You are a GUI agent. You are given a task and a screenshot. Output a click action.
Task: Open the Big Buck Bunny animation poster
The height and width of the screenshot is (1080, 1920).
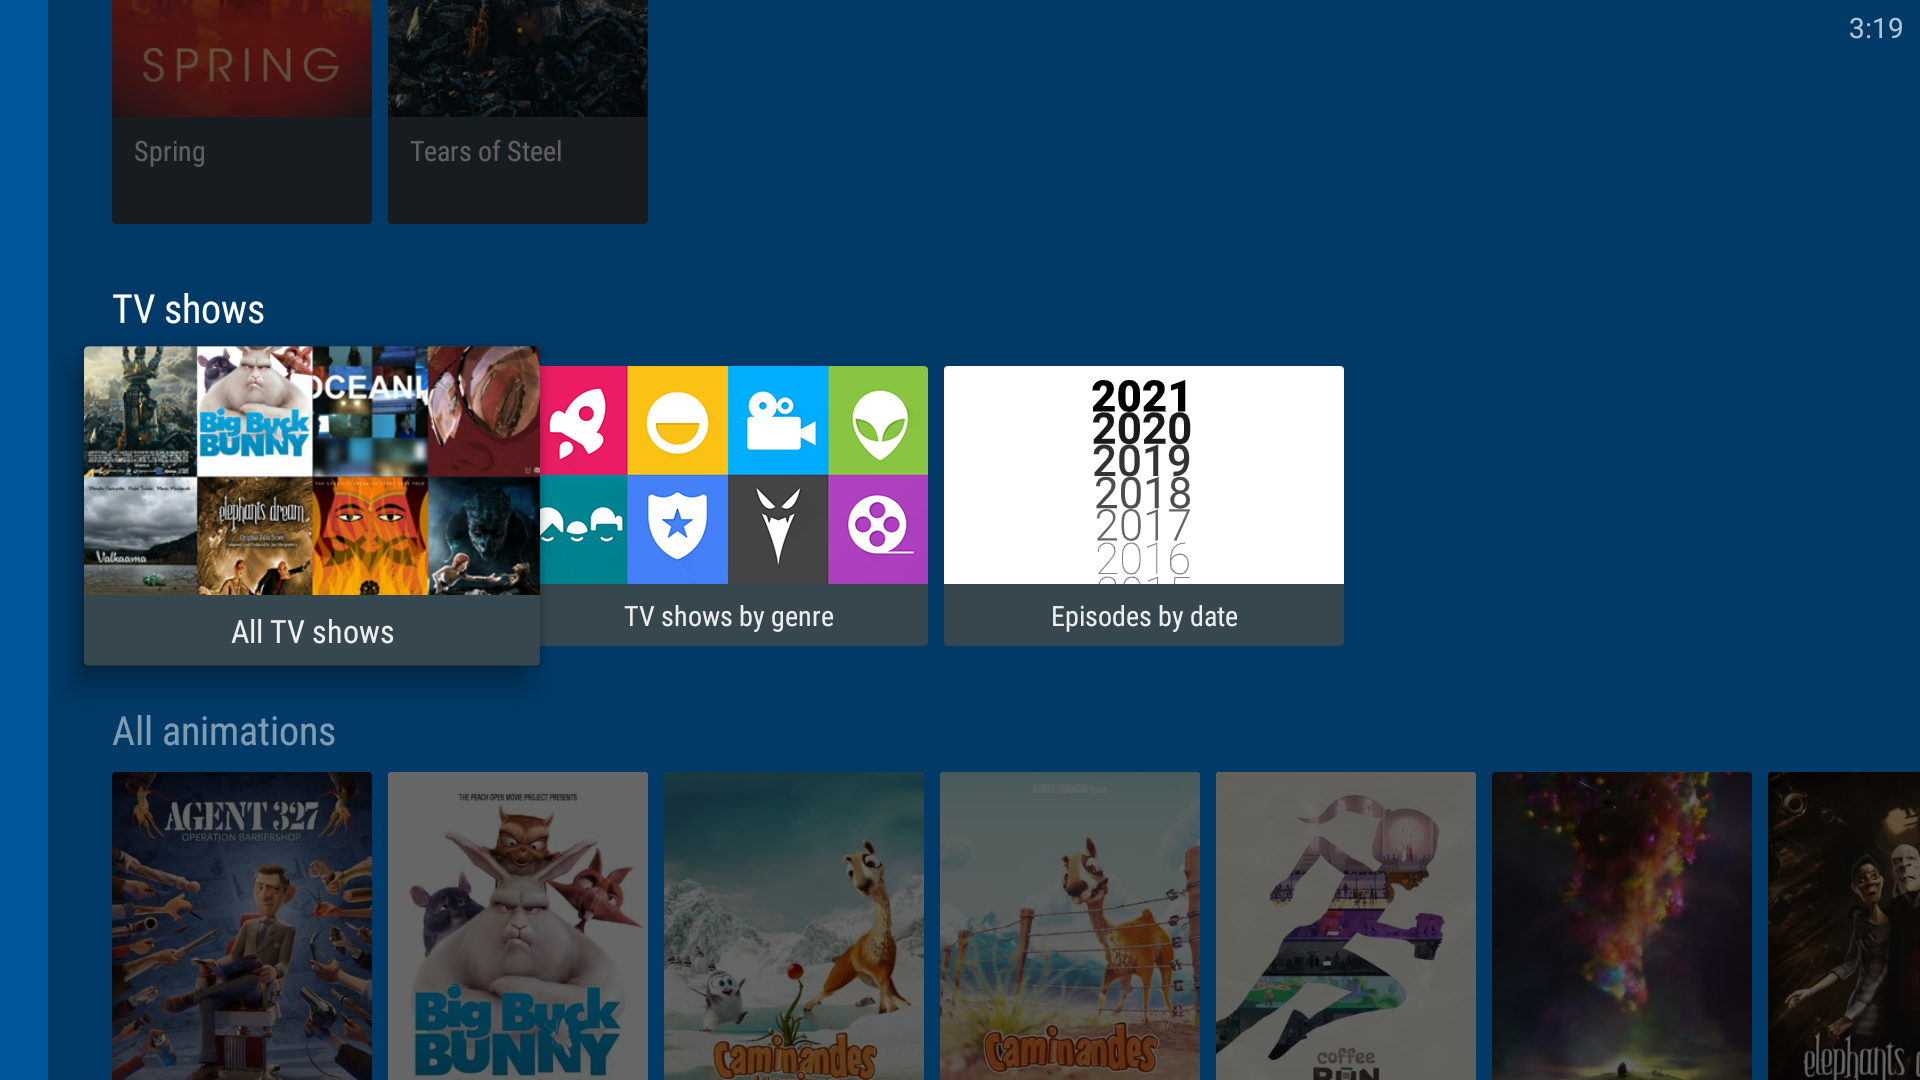[517, 925]
